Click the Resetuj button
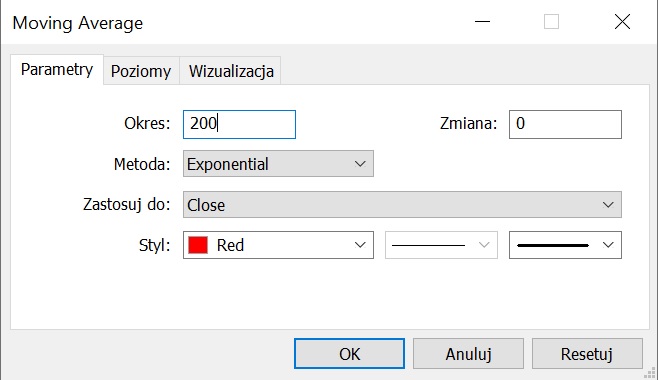 (x=587, y=354)
